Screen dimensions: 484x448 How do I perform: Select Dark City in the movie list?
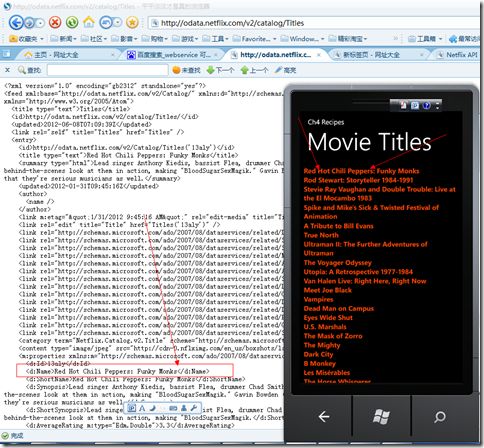318,354
